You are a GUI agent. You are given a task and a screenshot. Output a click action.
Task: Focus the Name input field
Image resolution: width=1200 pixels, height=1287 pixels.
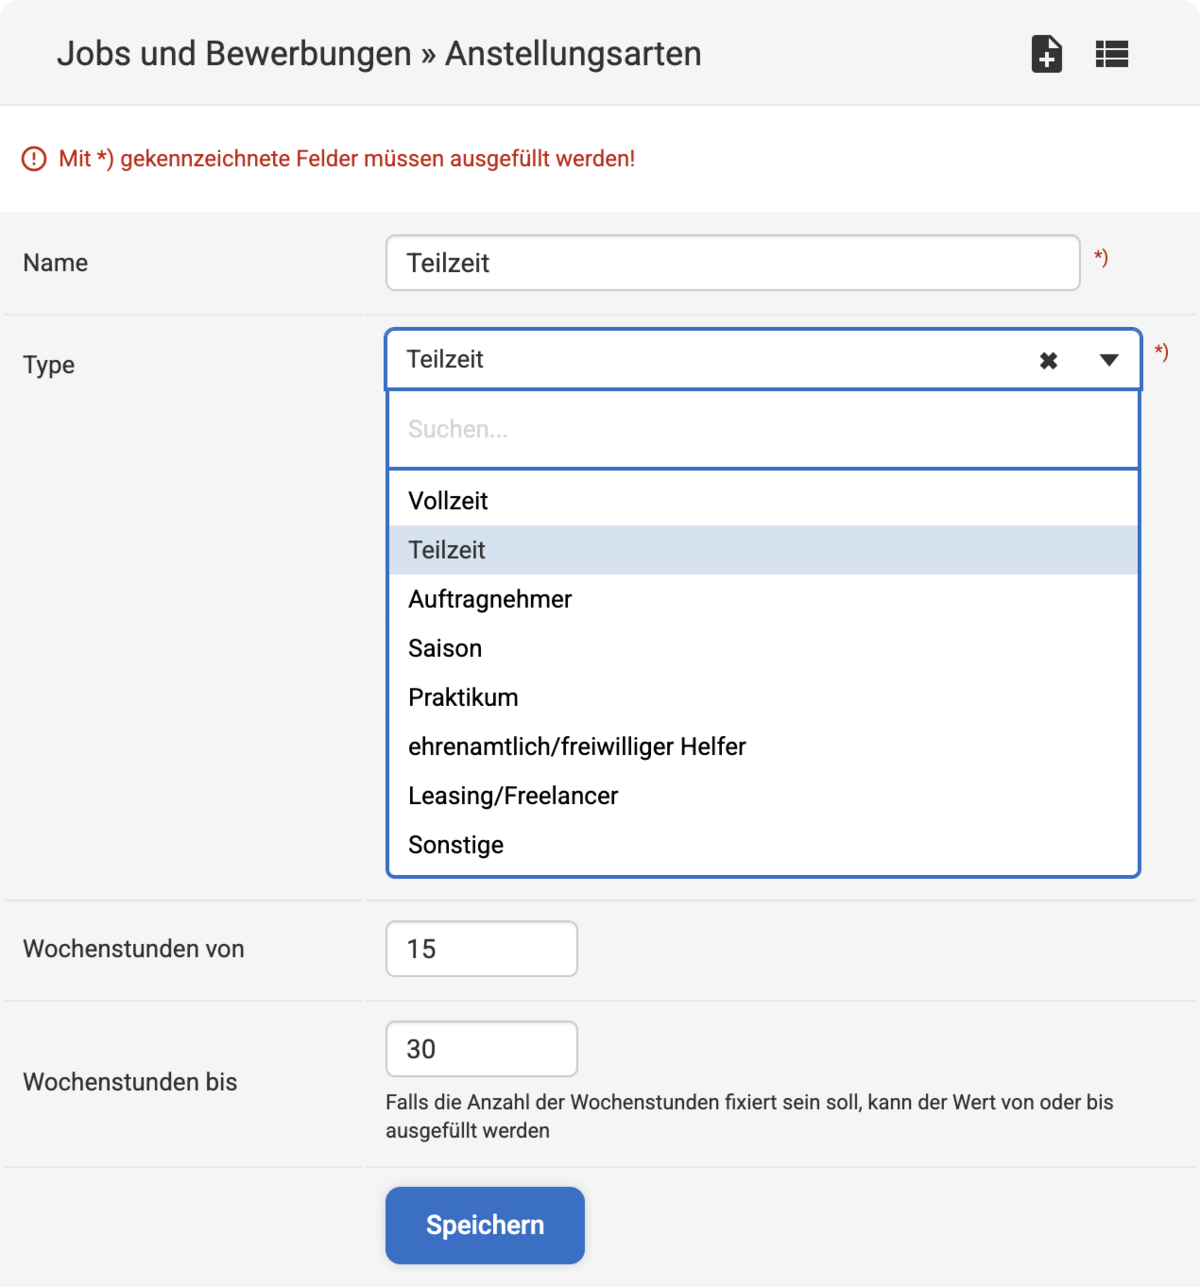click(732, 263)
